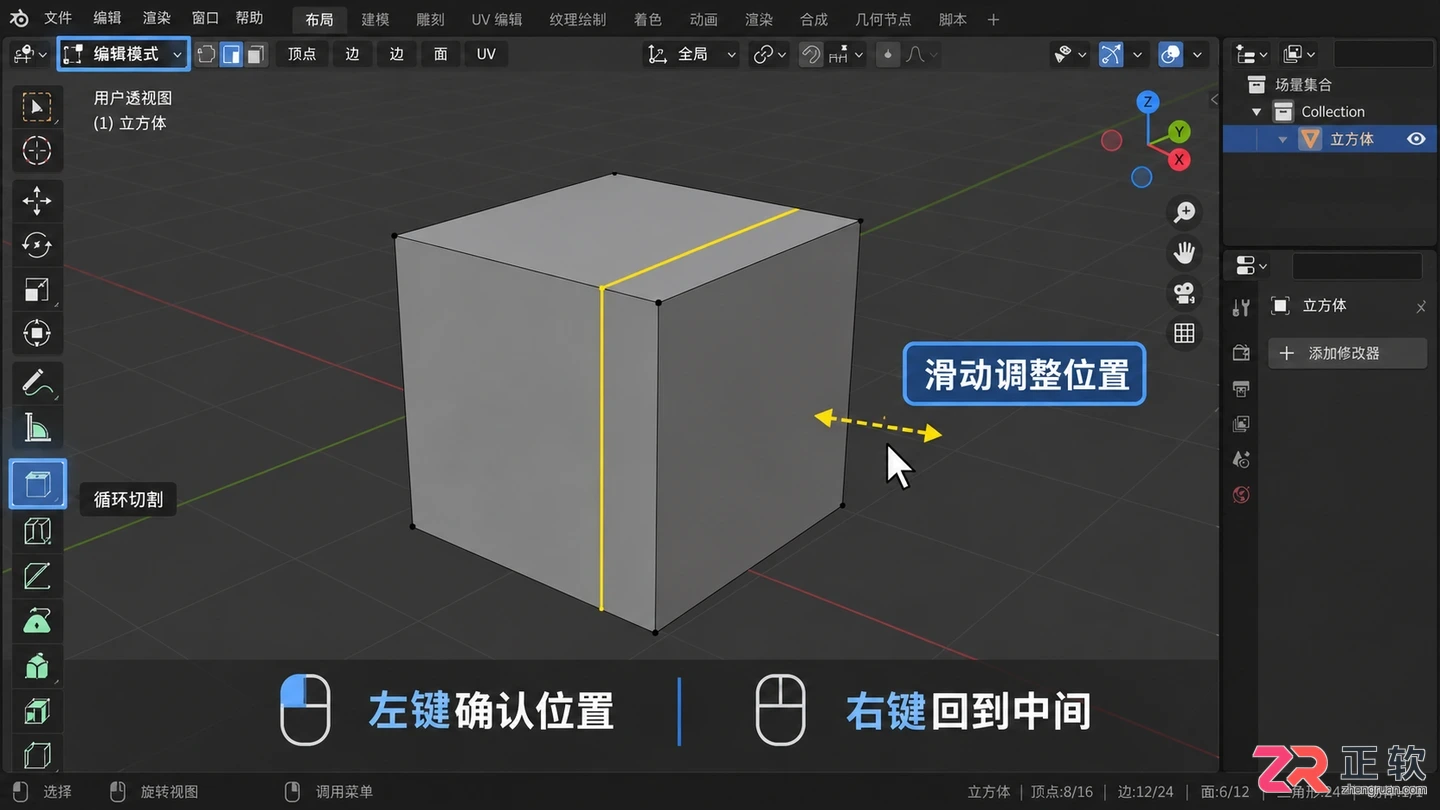Click the outliner search field
The height and width of the screenshot is (810, 1440).
point(1383,54)
